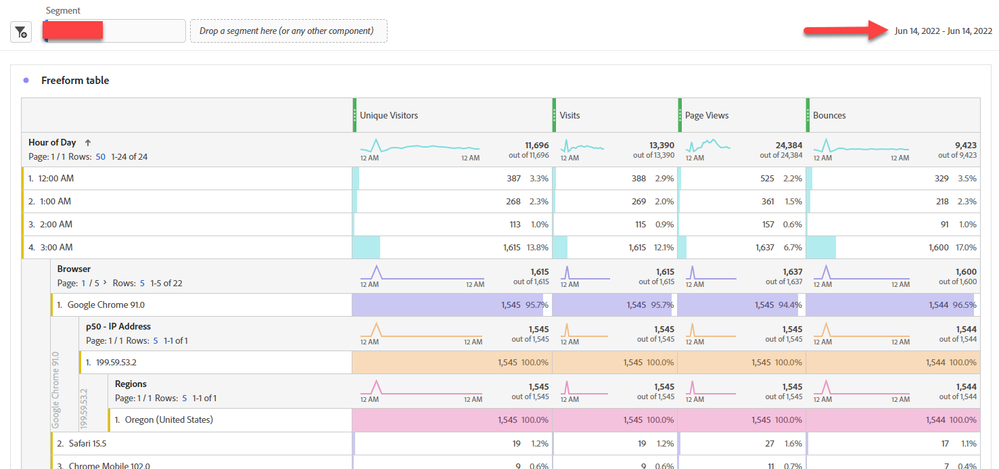Click the segment filter funnel icon
The height and width of the screenshot is (469, 999).
pos(20,32)
